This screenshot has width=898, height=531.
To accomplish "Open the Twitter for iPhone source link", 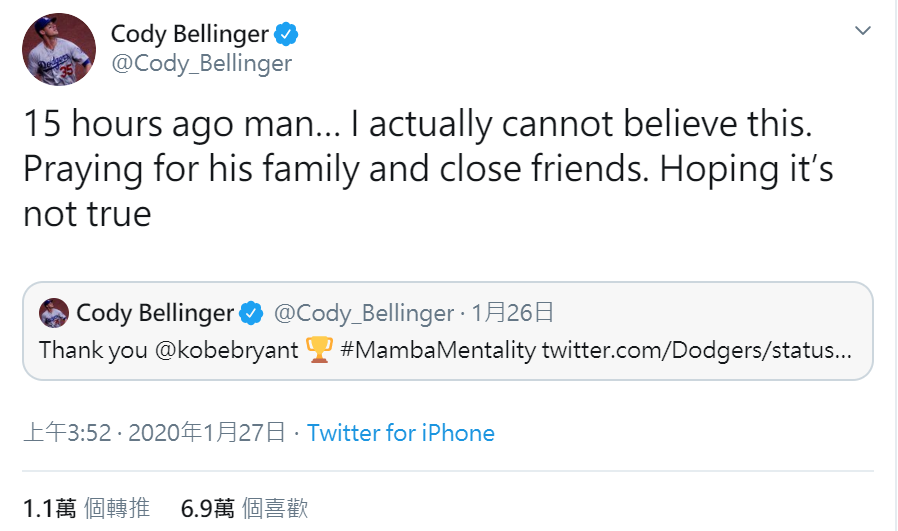I will pyautogui.click(x=401, y=433).
